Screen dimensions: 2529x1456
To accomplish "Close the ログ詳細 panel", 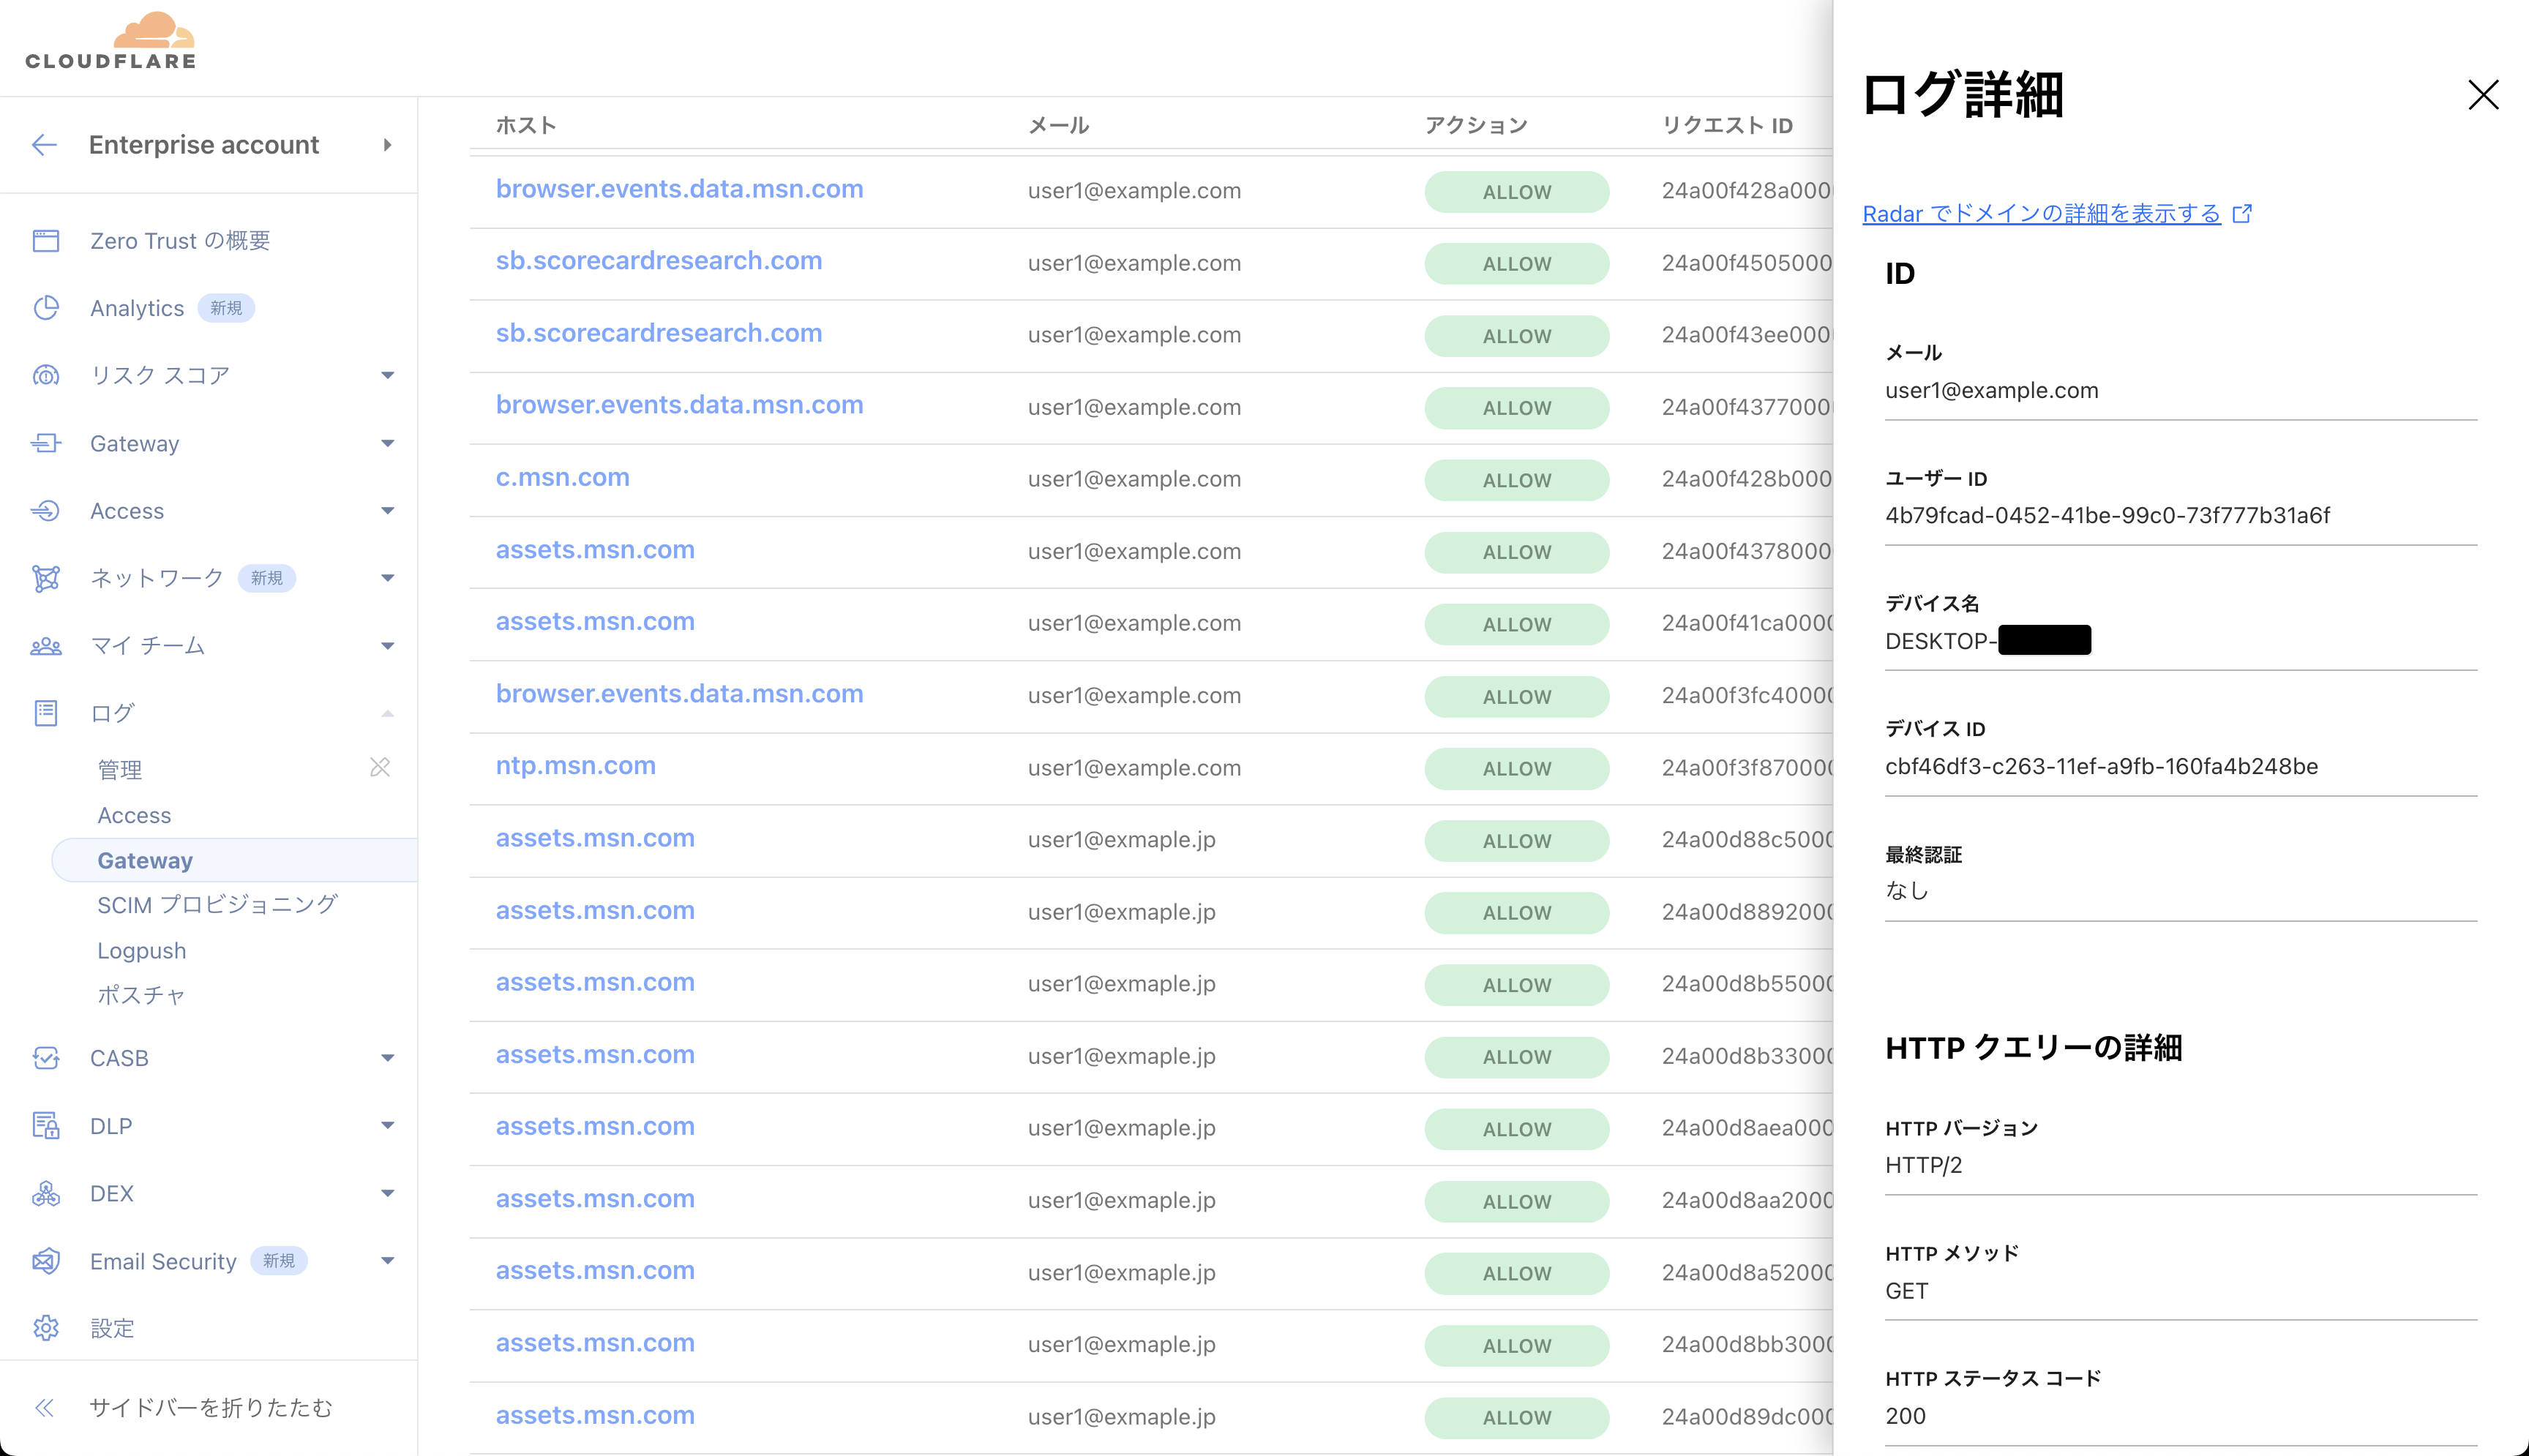I will (2482, 95).
